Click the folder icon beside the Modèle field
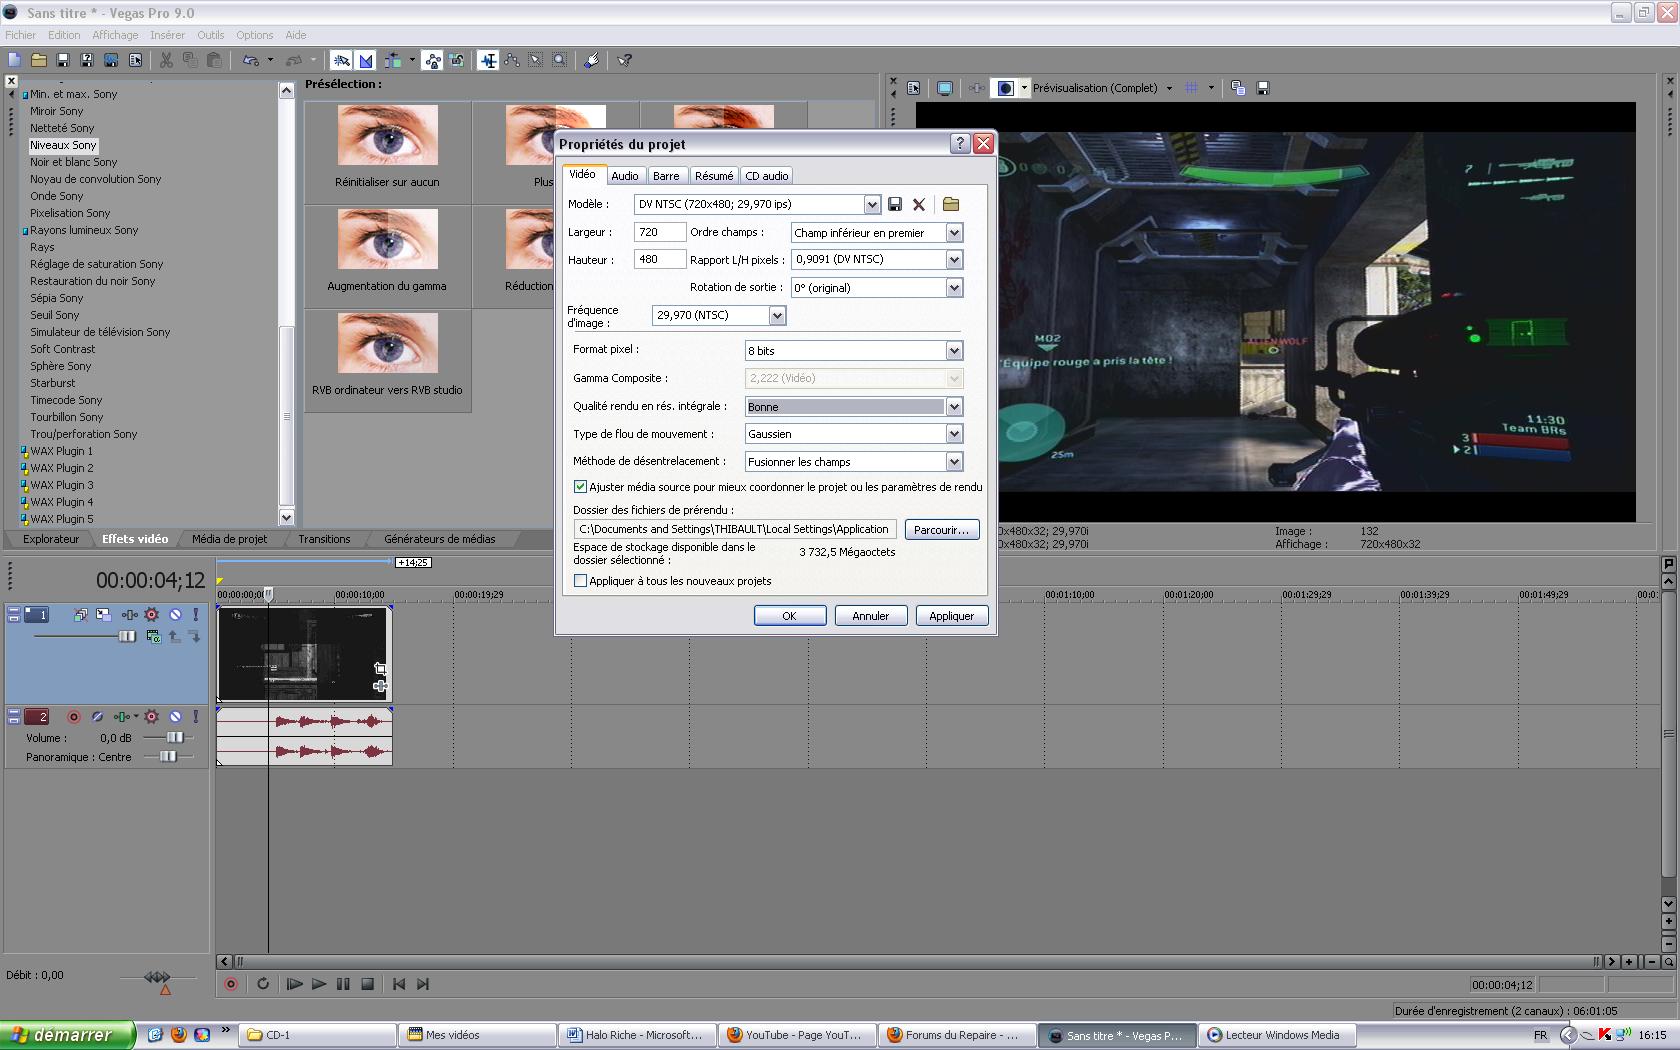1680x1050 pixels. tap(951, 204)
